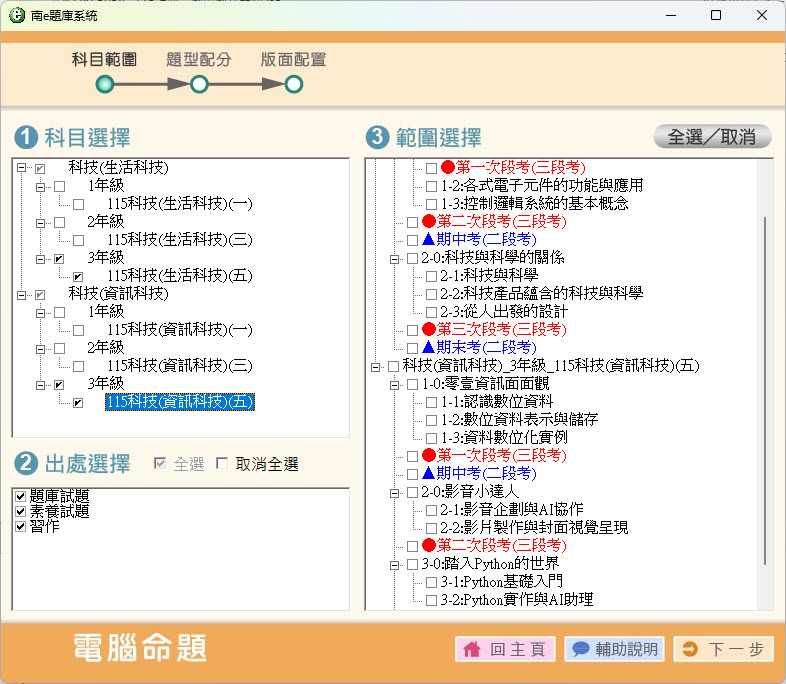The image size is (786, 684).
Task: Select 3年級 under 科技(生活科技)
Action: 106,258
